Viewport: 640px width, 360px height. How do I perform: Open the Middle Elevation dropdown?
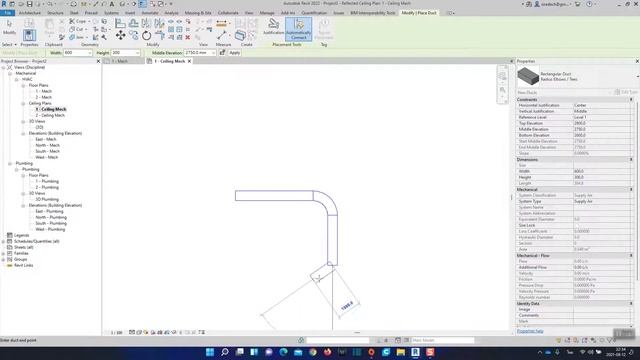[213, 53]
